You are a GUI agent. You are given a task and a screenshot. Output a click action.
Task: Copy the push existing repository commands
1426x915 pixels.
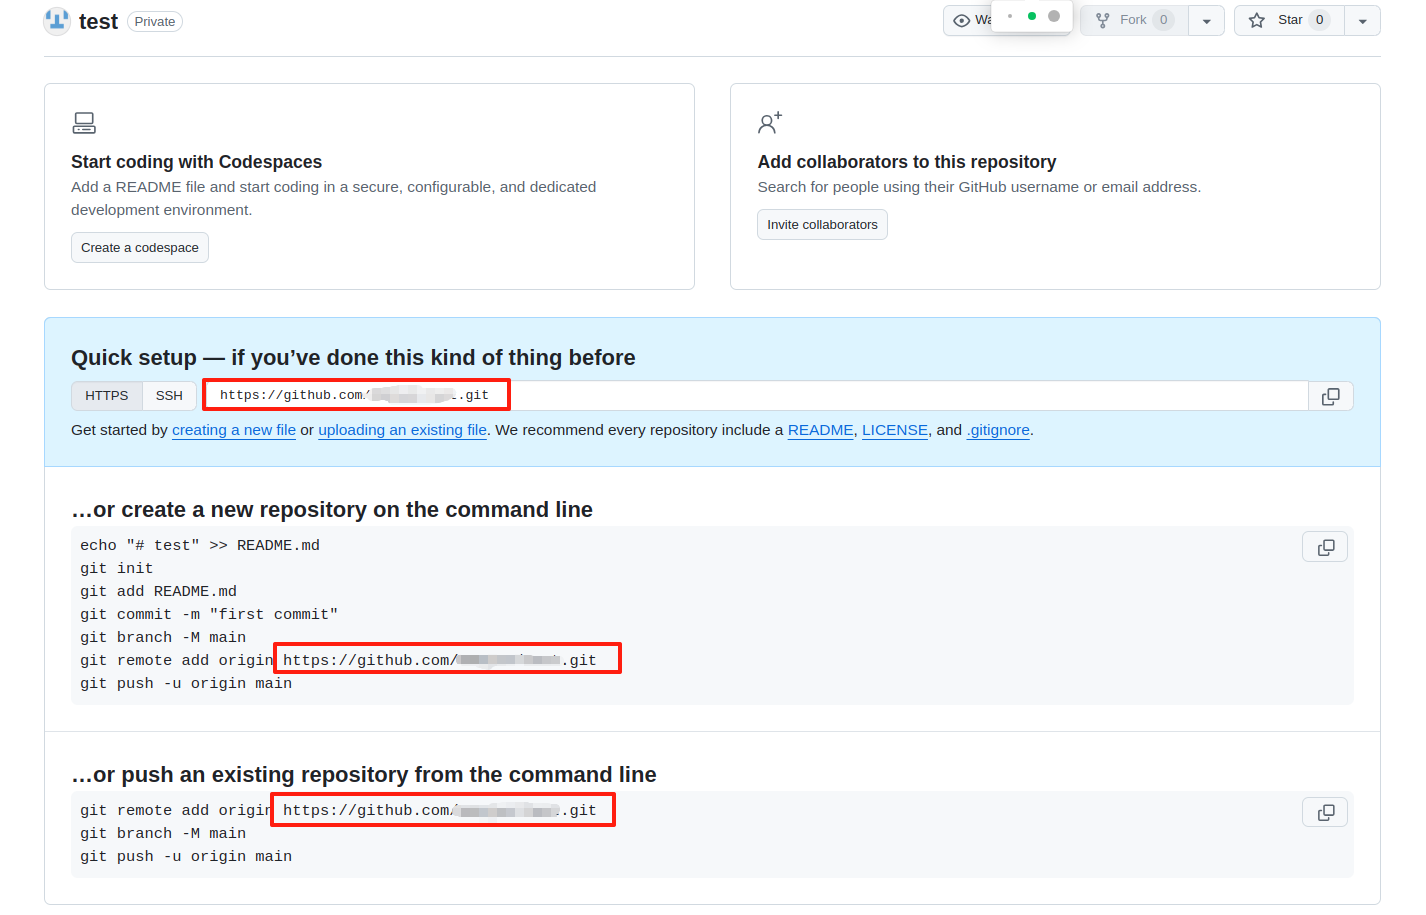[1325, 812]
